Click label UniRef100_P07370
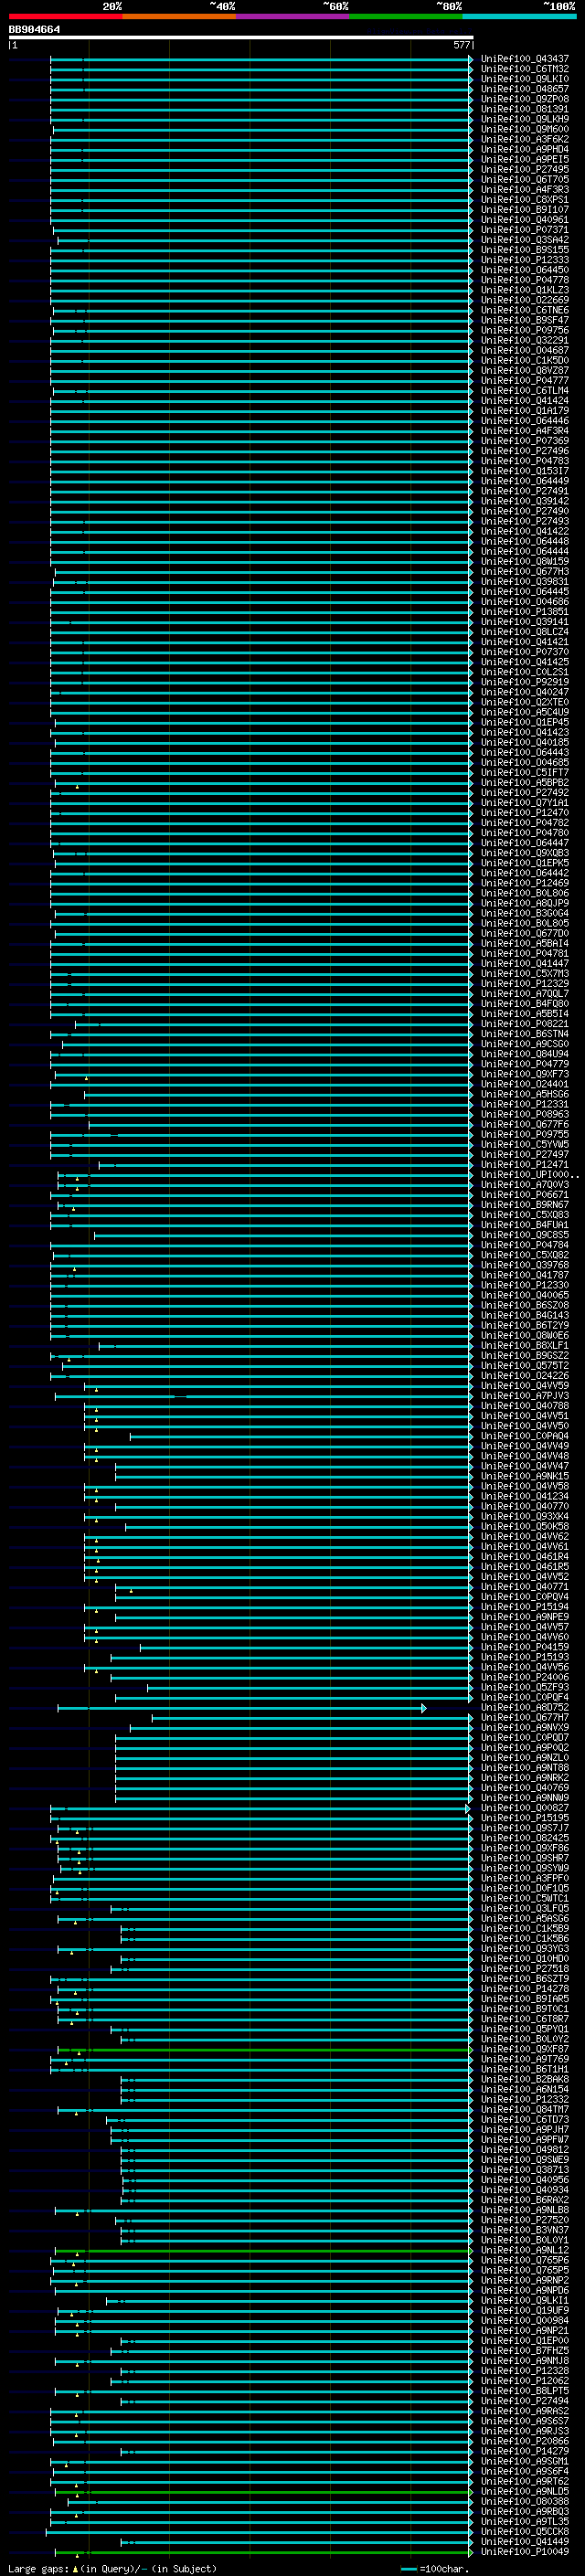The width and height of the screenshot is (585, 2576). [525, 652]
